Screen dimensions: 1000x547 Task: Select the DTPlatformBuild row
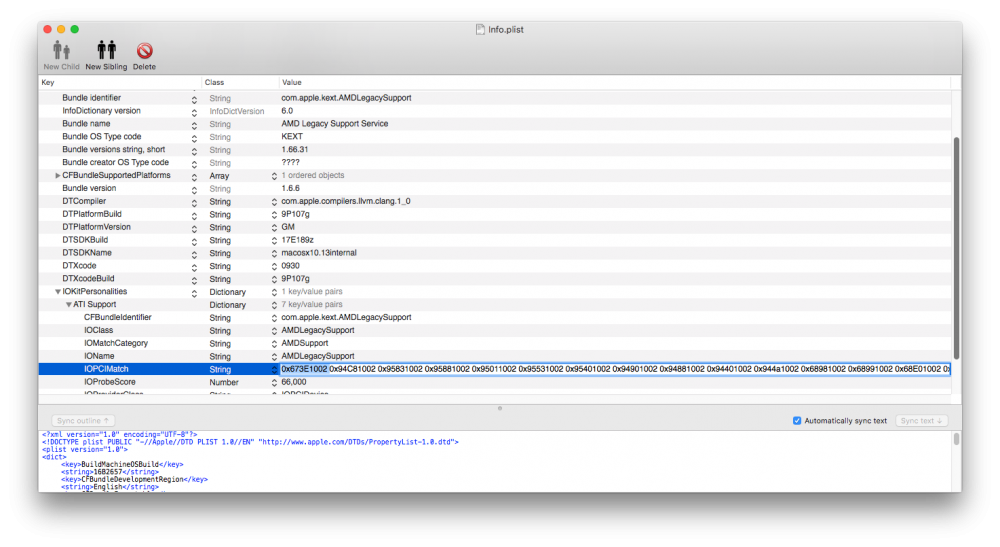pyautogui.click(x=495, y=214)
